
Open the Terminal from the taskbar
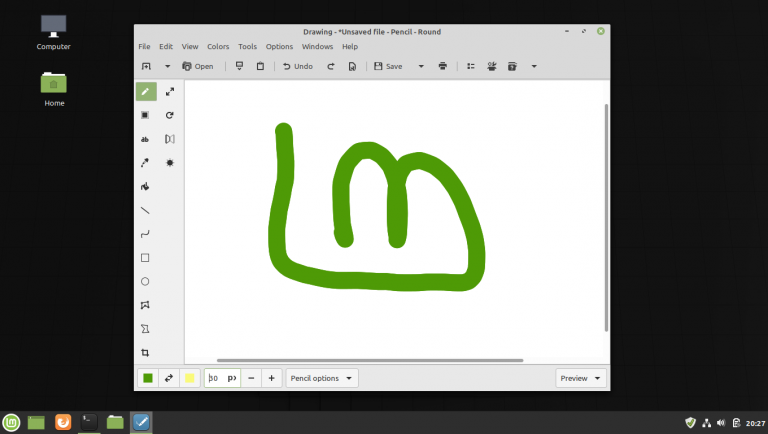[89, 422]
